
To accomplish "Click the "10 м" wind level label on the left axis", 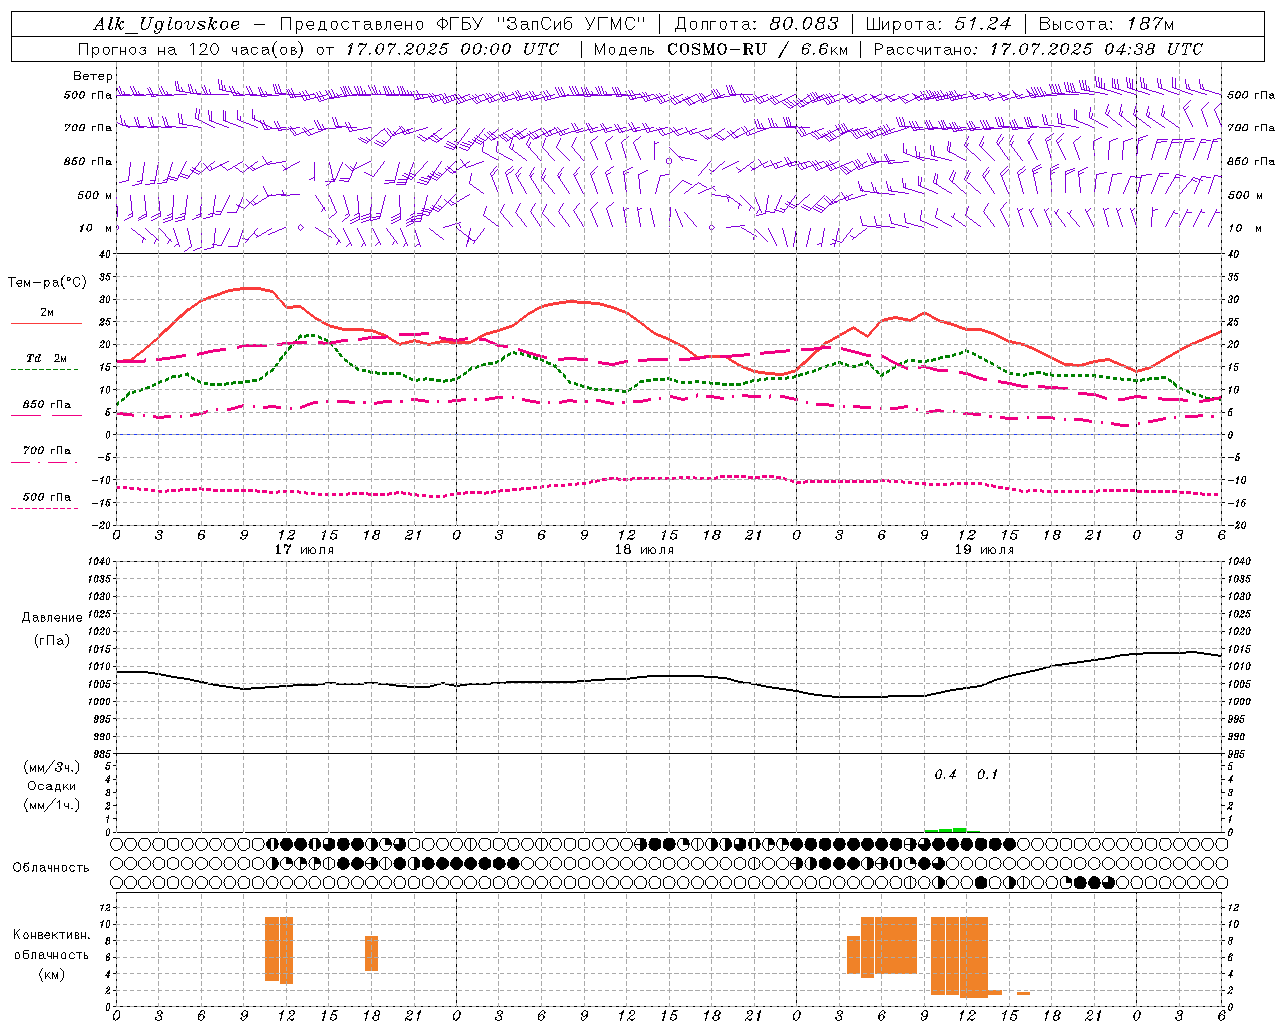I will (x=95, y=229).
